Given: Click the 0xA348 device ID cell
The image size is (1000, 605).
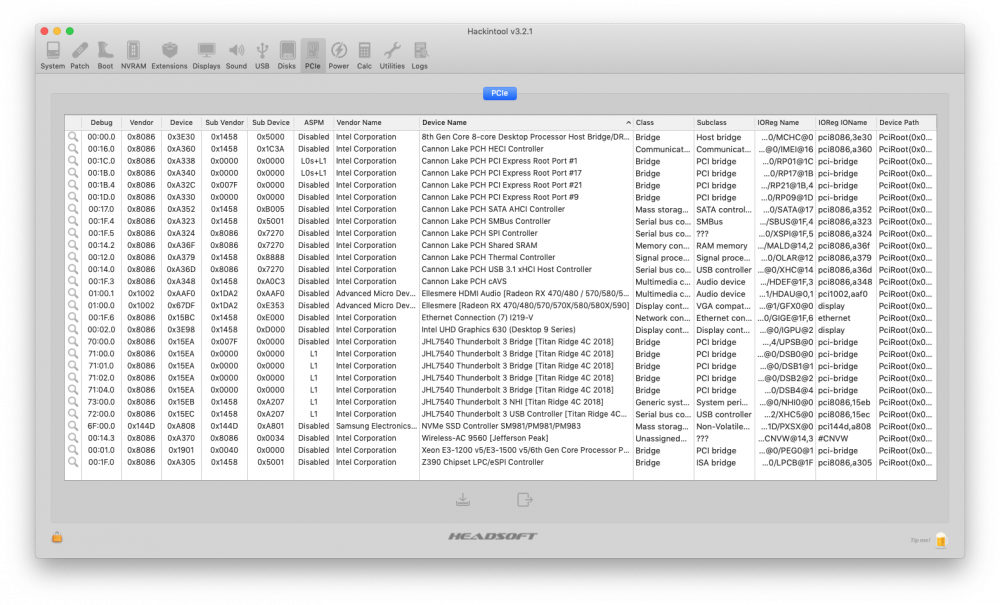Looking at the screenshot, I should coord(181,282).
